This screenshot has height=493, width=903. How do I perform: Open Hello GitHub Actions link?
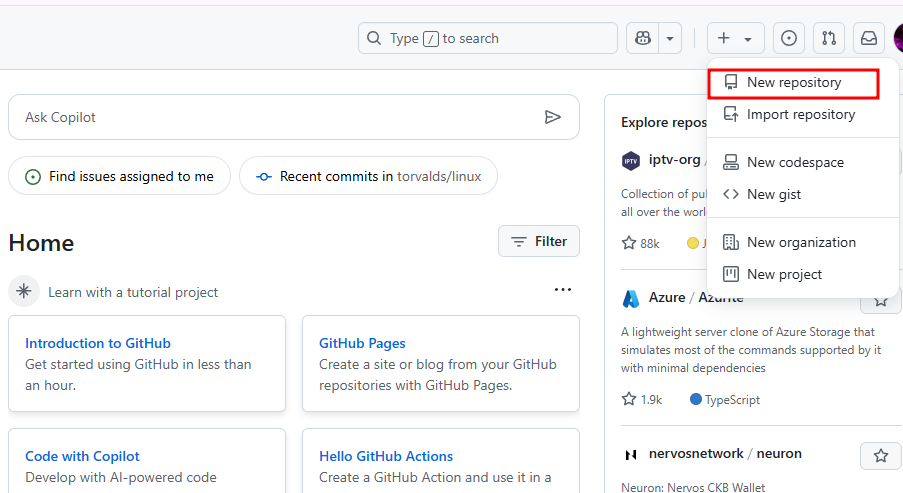tap(386, 456)
